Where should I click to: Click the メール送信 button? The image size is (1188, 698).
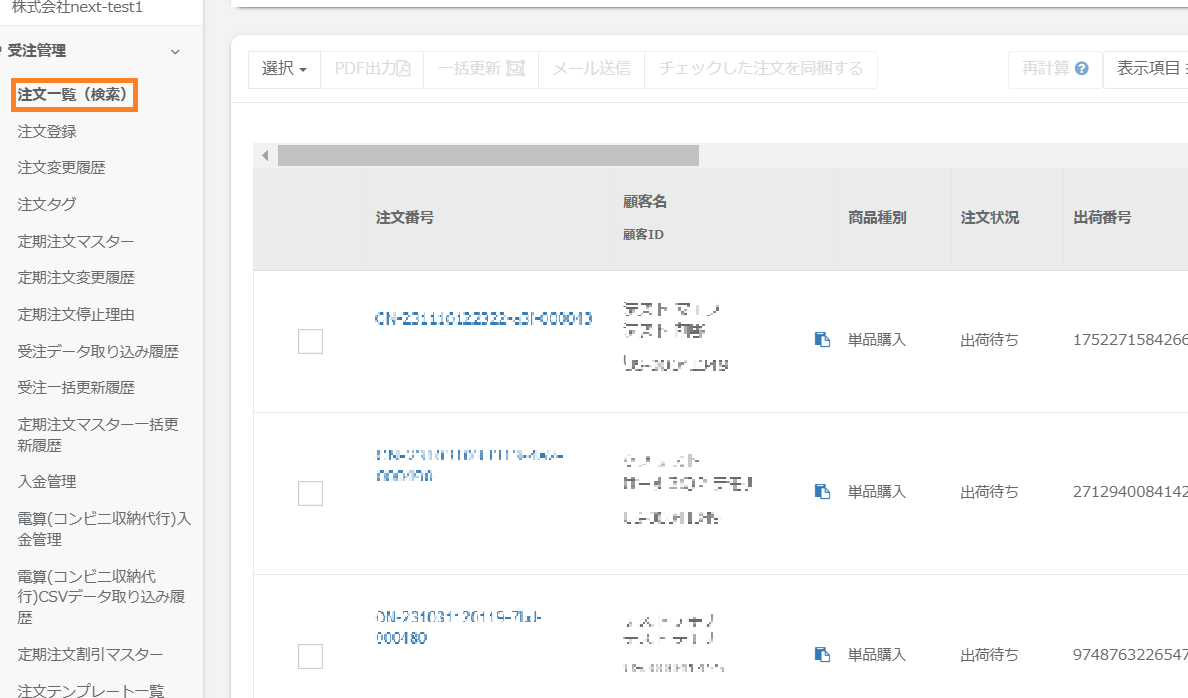point(591,69)
